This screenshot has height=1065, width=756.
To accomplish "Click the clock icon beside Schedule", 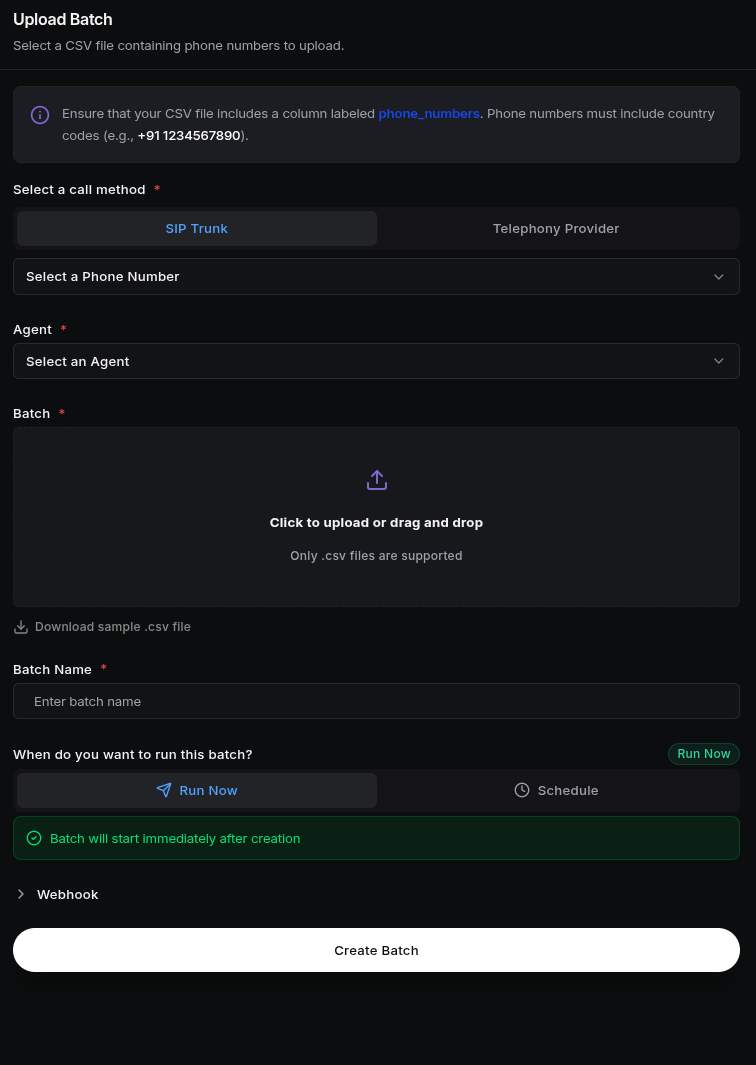I will pyautogui.click(x=522, y=790).
